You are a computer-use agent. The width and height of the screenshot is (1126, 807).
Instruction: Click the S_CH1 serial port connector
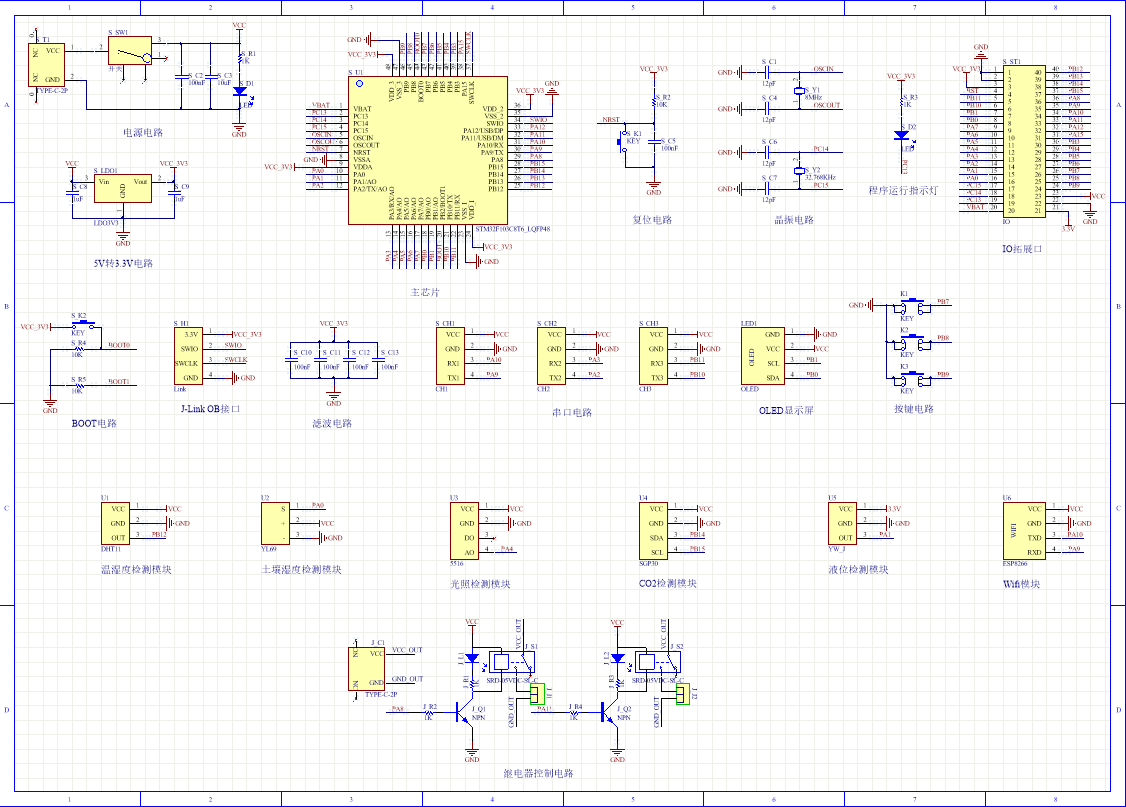tap(450, 356)
